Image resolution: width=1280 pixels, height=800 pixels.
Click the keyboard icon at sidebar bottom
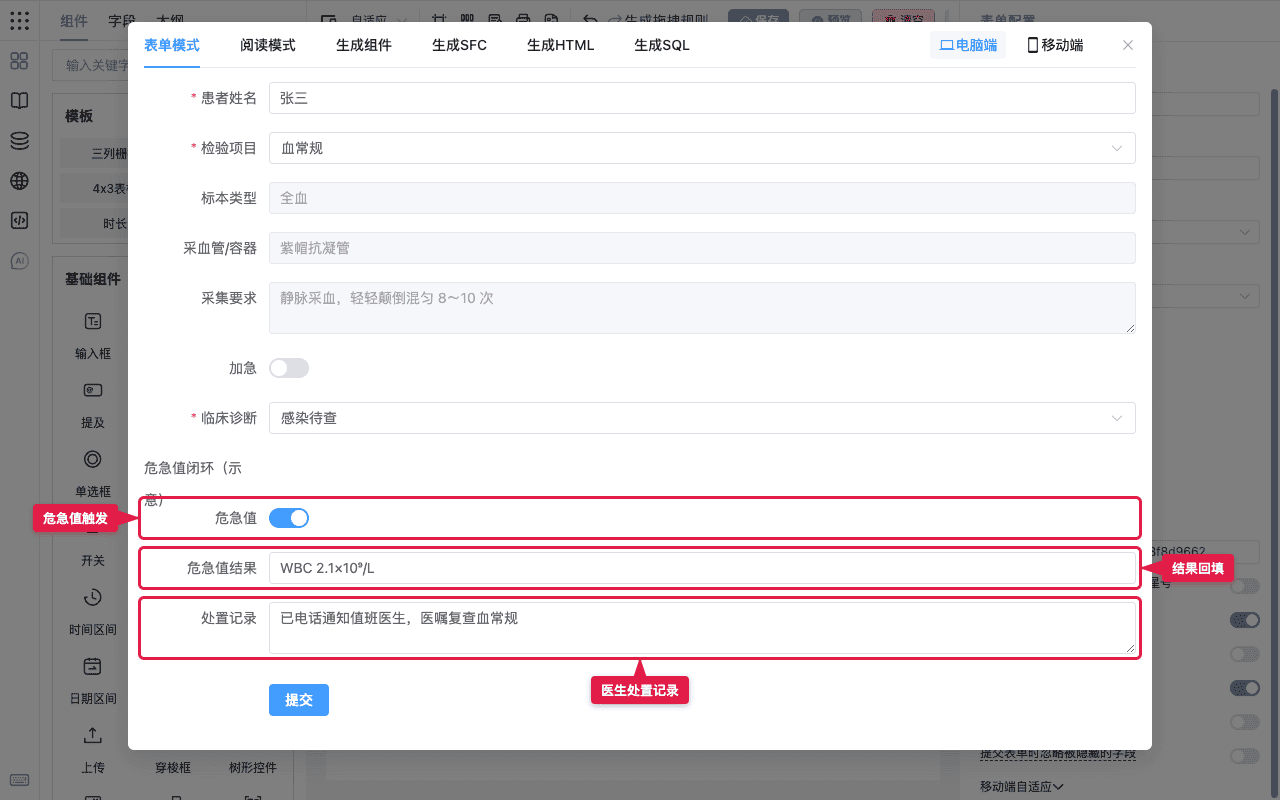tap(19, 781)
